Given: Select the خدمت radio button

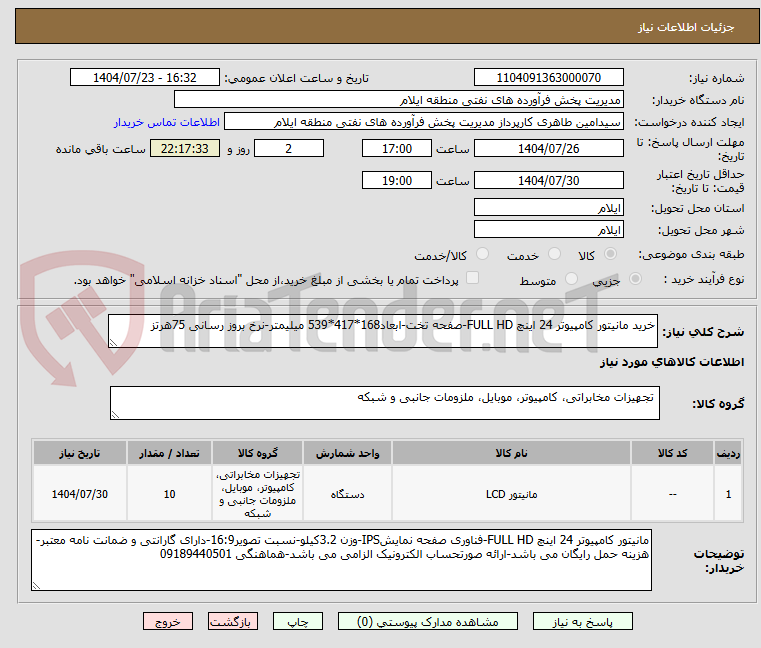Looking at the screenshot, I should pos(554,254).
